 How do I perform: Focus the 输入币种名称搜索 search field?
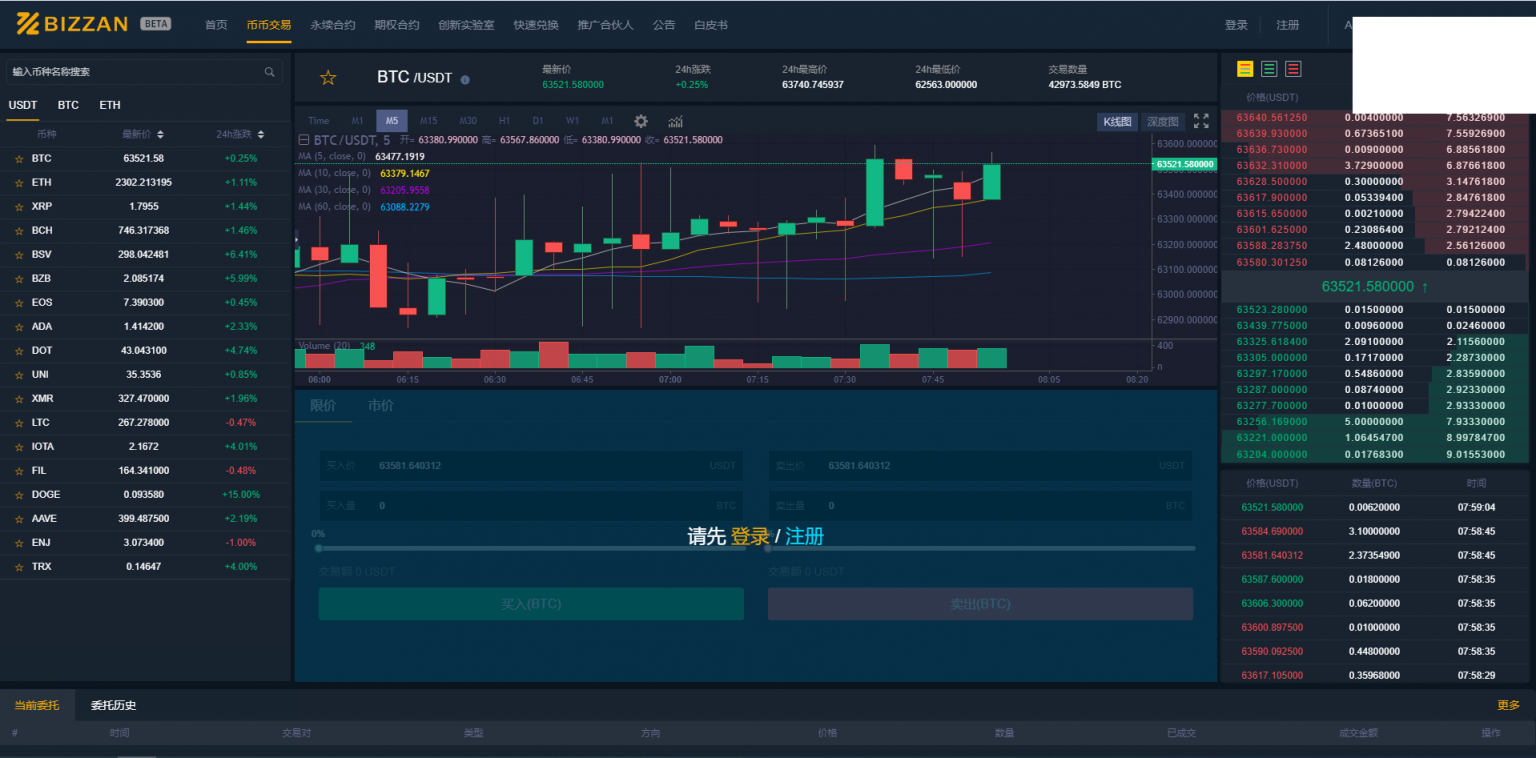(x=135, y=72)
